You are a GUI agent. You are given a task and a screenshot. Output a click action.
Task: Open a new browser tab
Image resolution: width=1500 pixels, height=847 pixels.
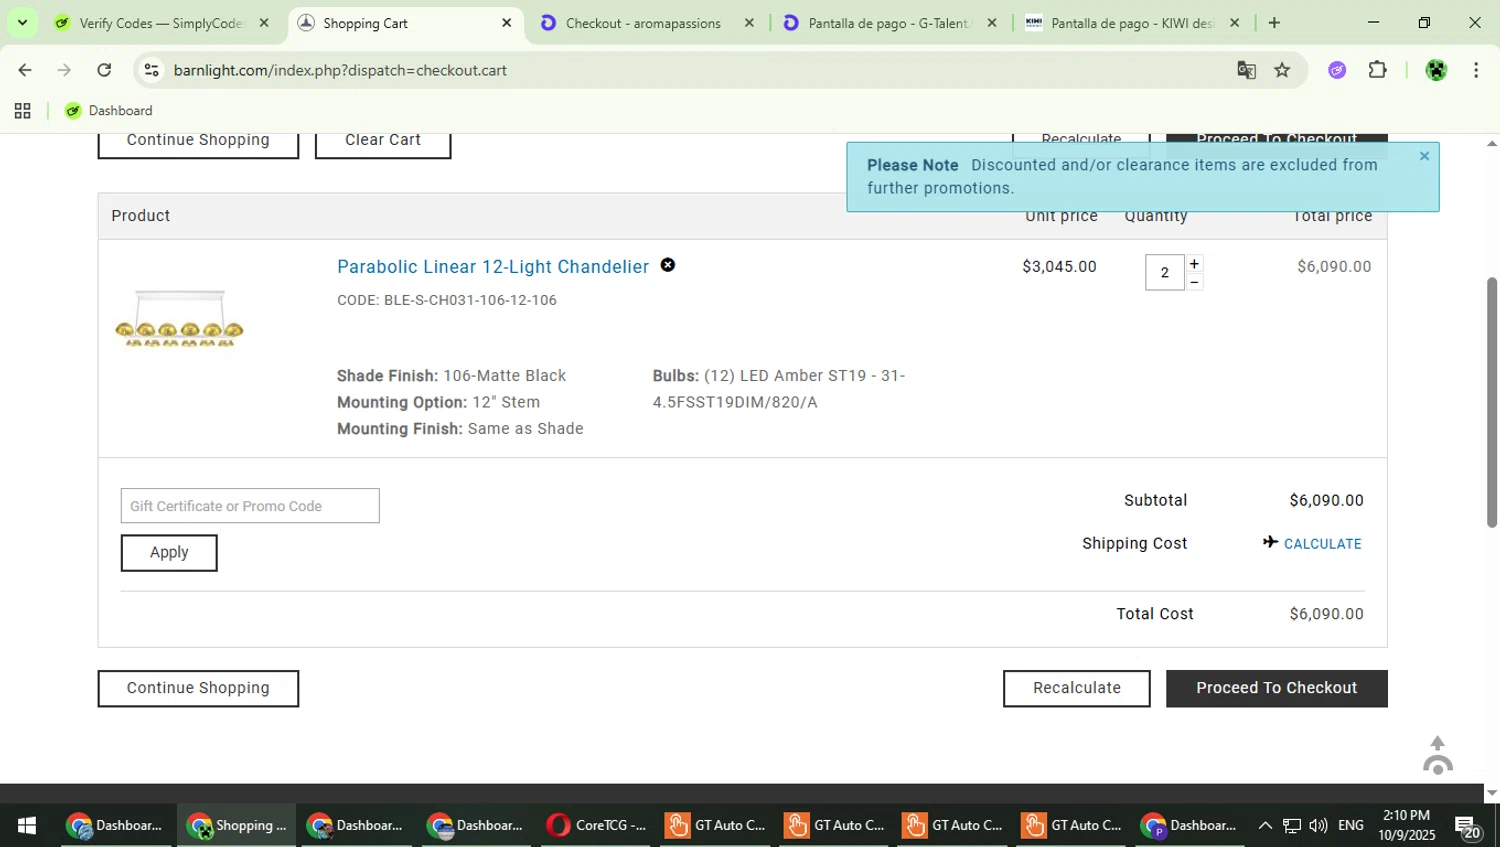coord(1274,22)
